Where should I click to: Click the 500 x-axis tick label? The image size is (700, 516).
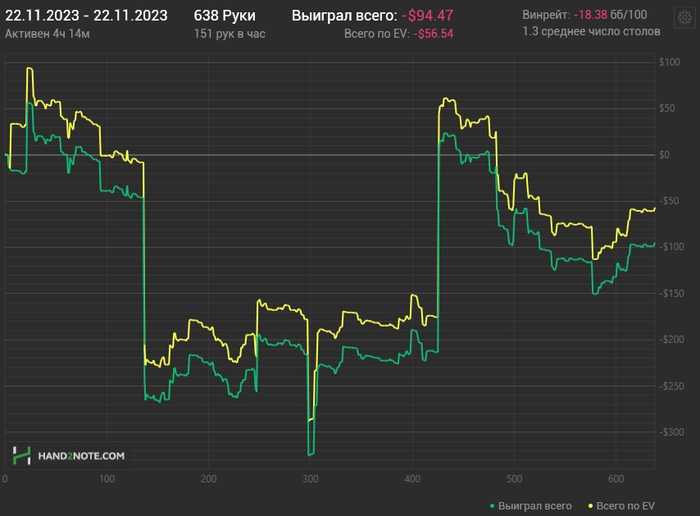pos(514,479)
